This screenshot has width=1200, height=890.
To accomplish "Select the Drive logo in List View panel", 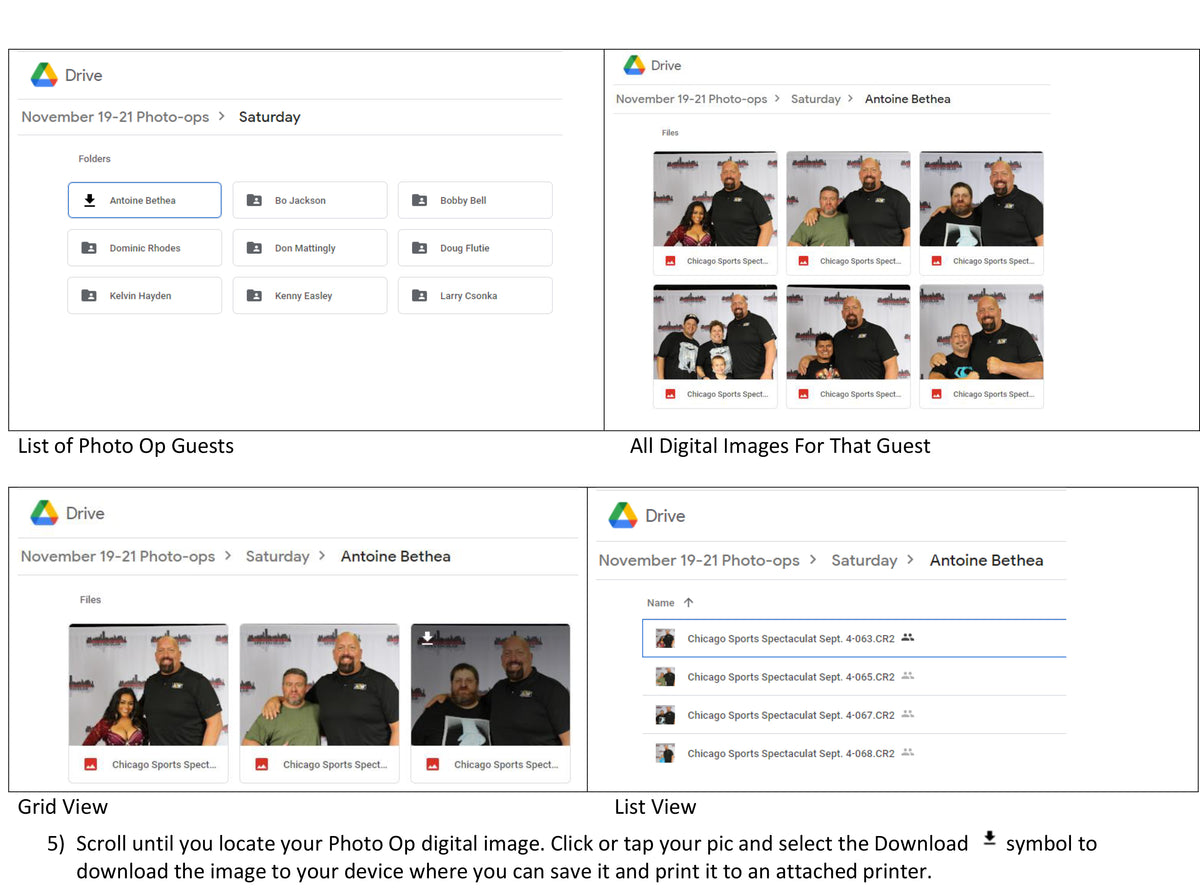I will coord(623,516).
